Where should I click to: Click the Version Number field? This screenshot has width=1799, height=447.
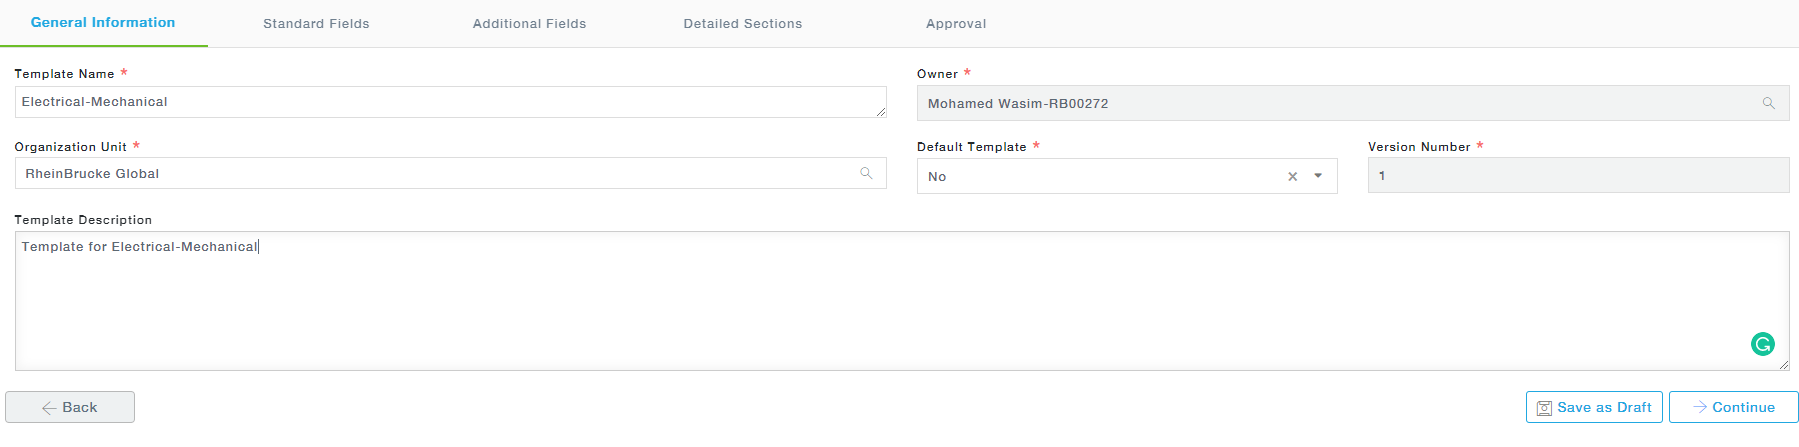[x=1577, y=176]
